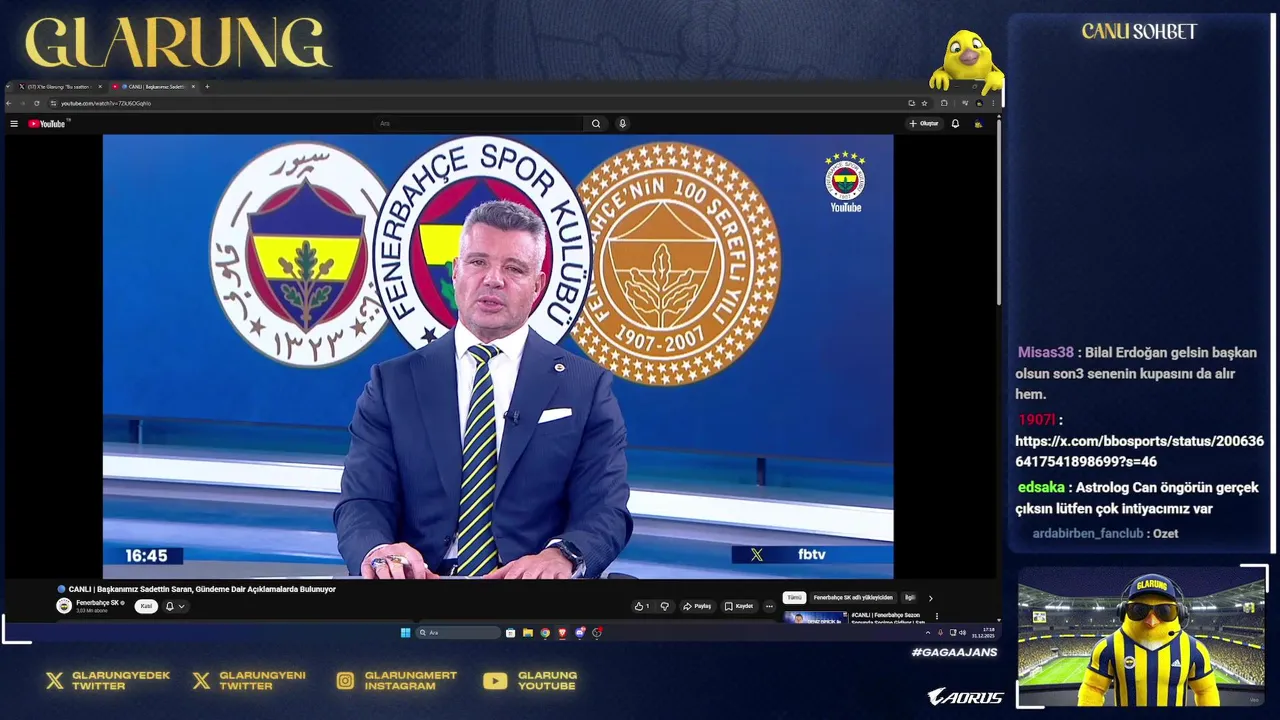
Task: Click the Katıl join button
Action: [146, 606]
